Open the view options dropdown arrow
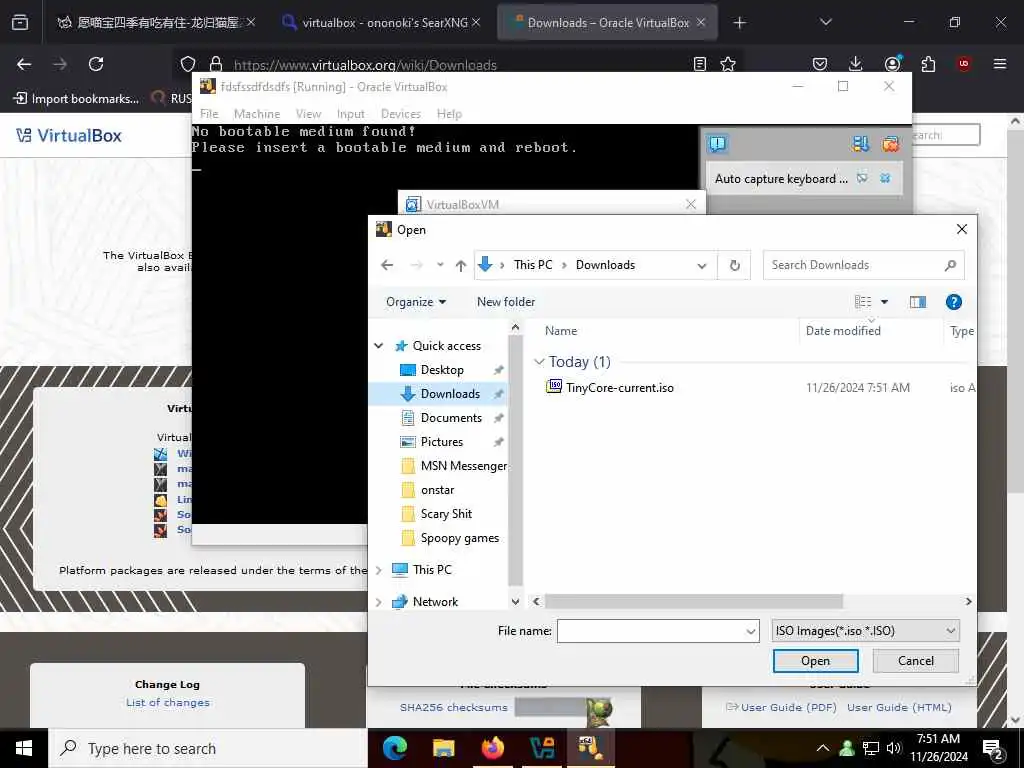Viewport: 1024px width, 768px height. click(884, 302)
